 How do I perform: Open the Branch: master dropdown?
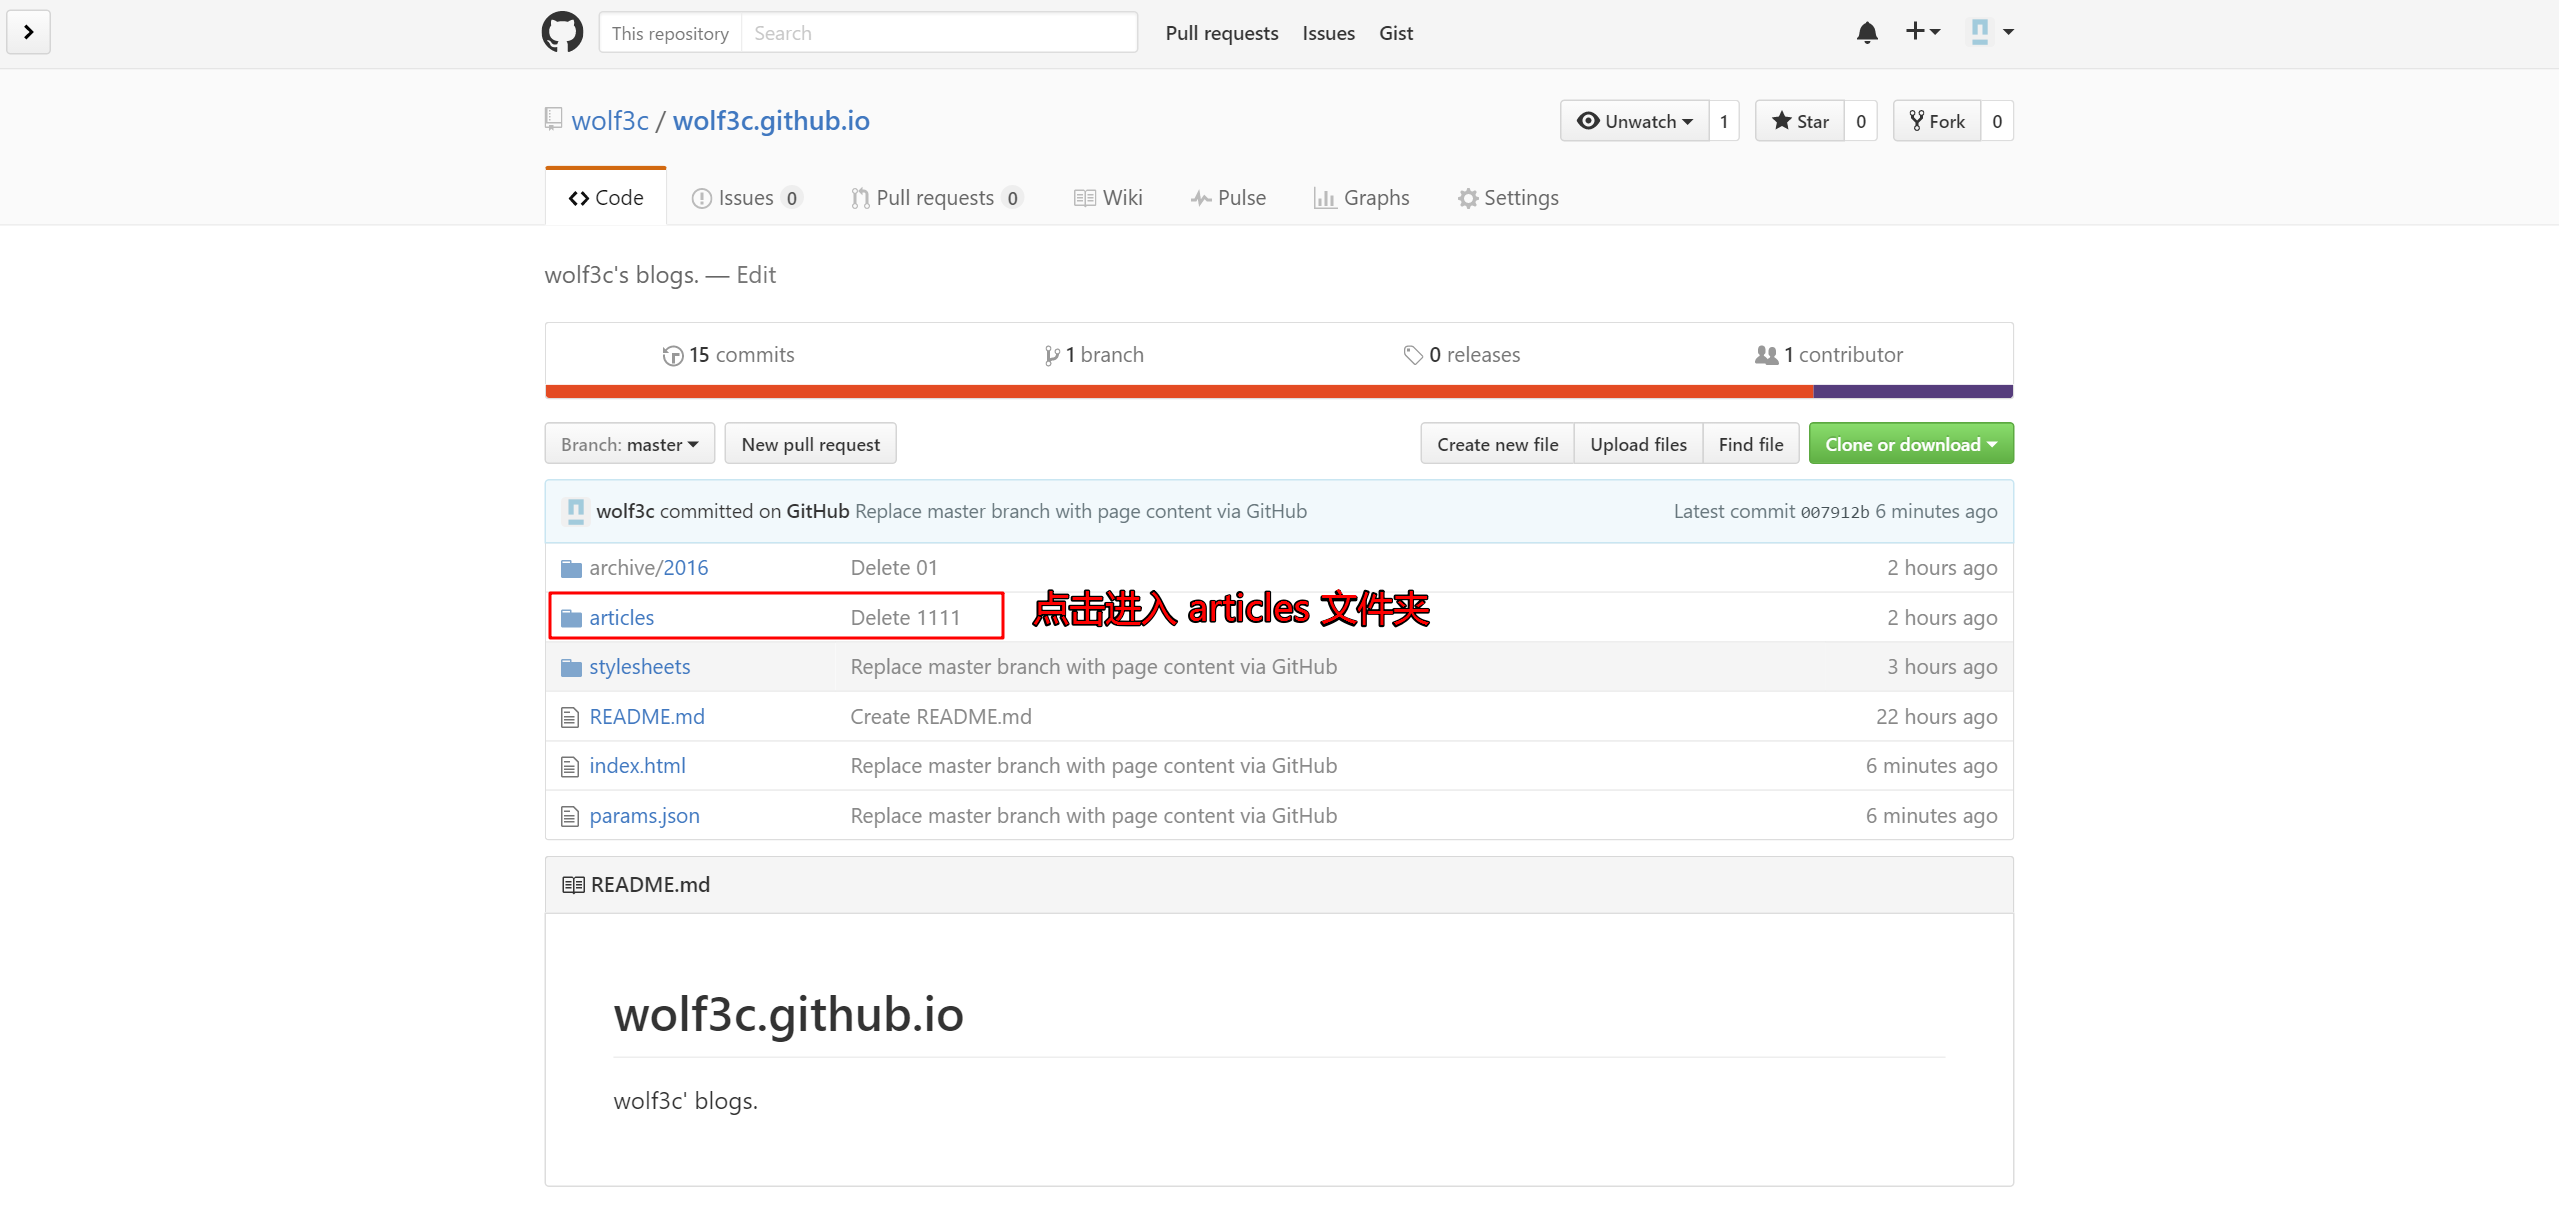[630, 444]
